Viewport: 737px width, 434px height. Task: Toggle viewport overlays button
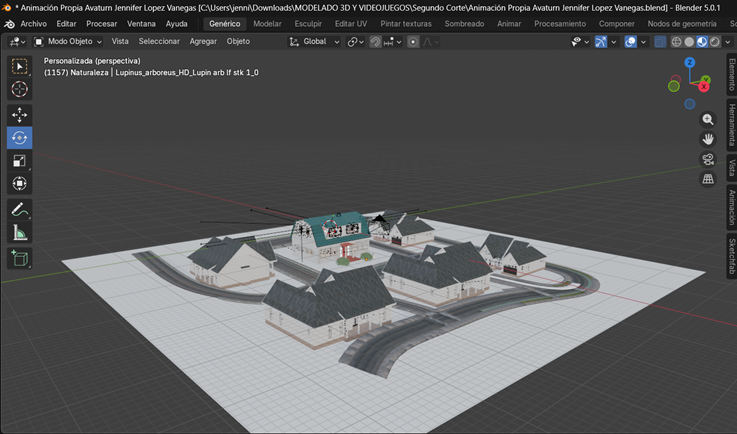pos(630,42)
